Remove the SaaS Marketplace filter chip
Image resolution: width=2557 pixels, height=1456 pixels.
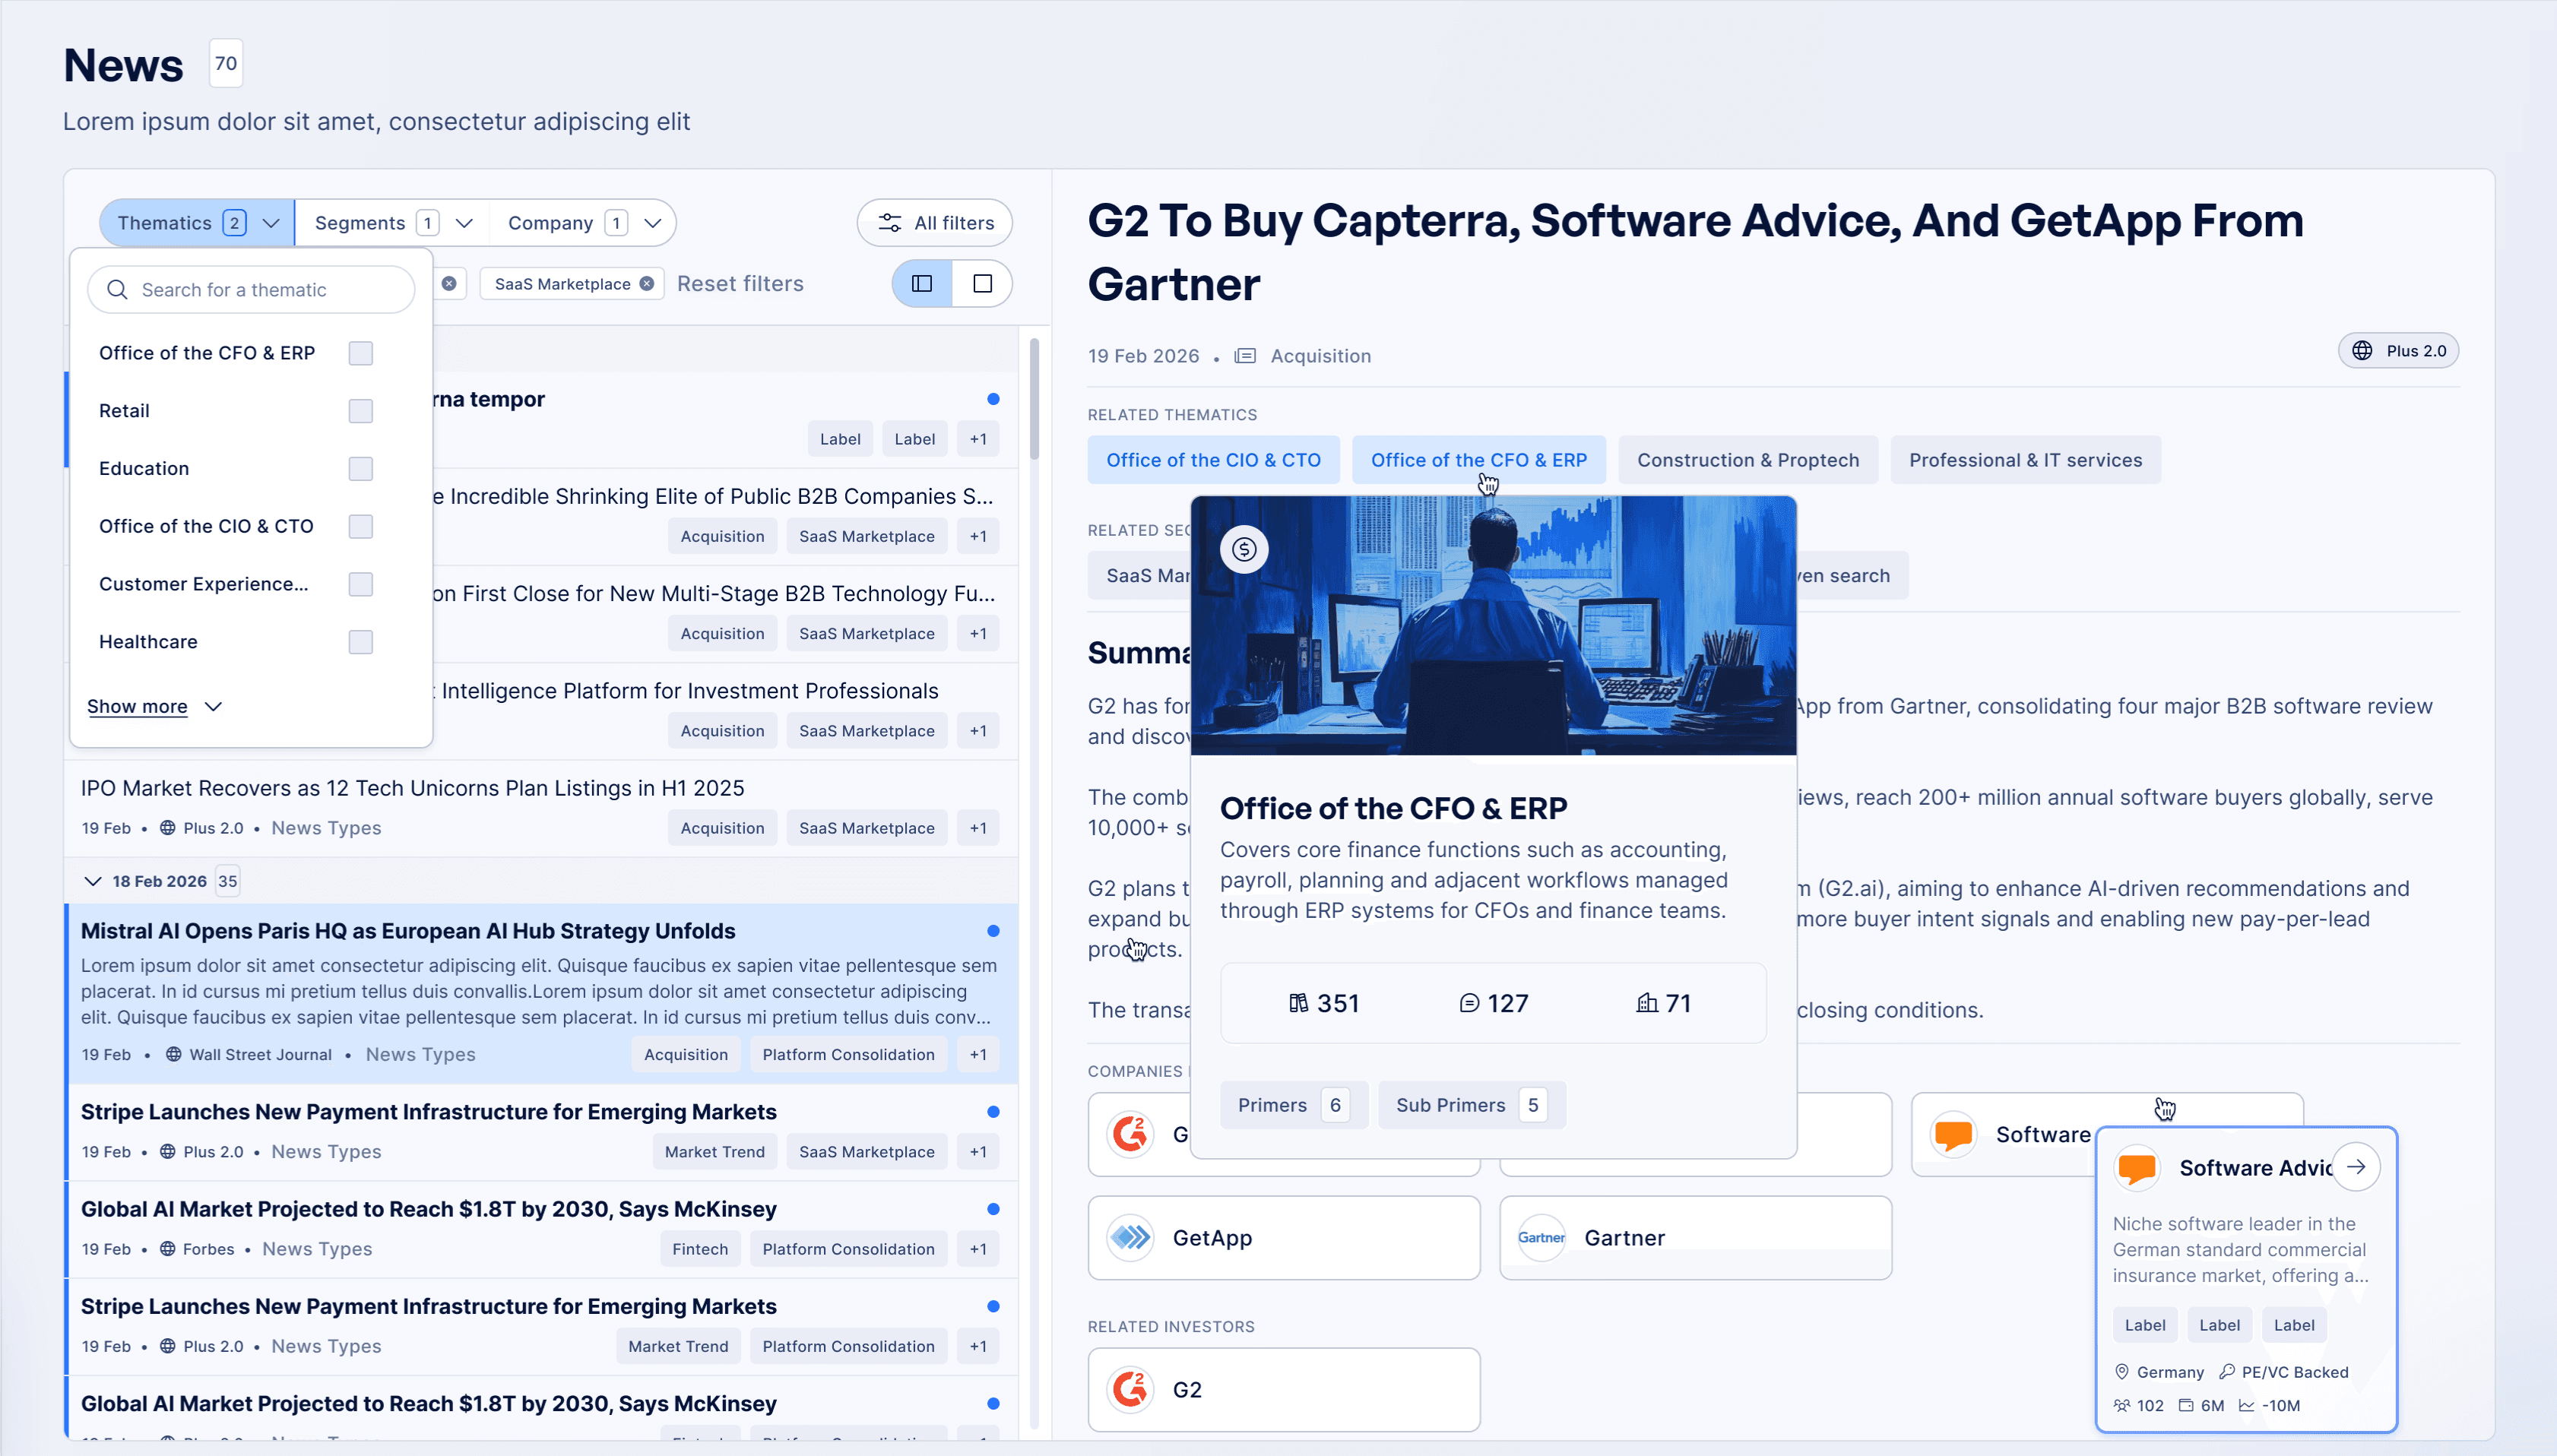coord(647,284)
